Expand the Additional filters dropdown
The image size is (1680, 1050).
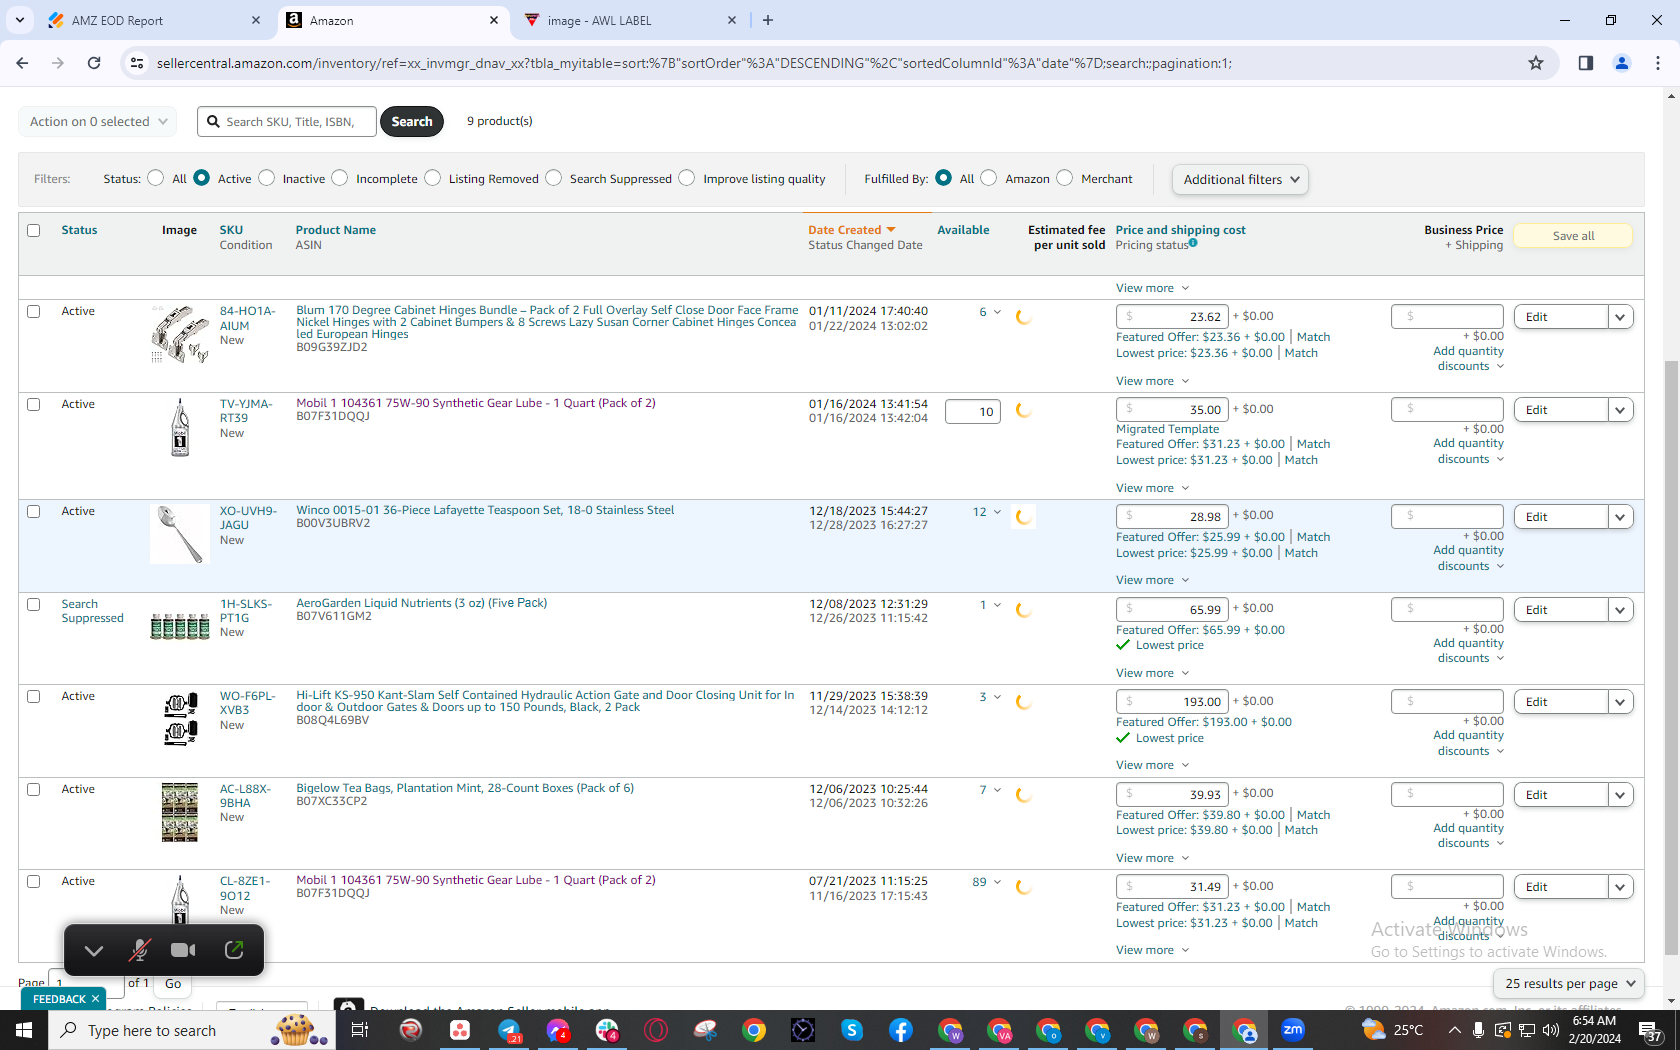(x=1240, y=179)
